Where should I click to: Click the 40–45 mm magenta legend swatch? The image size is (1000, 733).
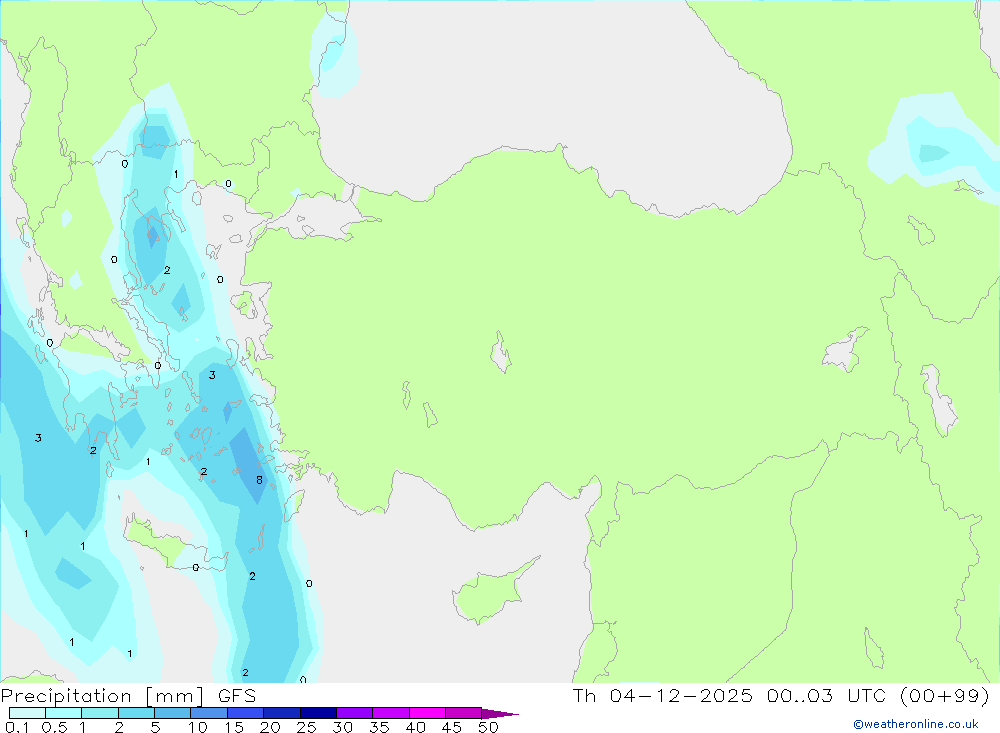(x=427, y=713)
